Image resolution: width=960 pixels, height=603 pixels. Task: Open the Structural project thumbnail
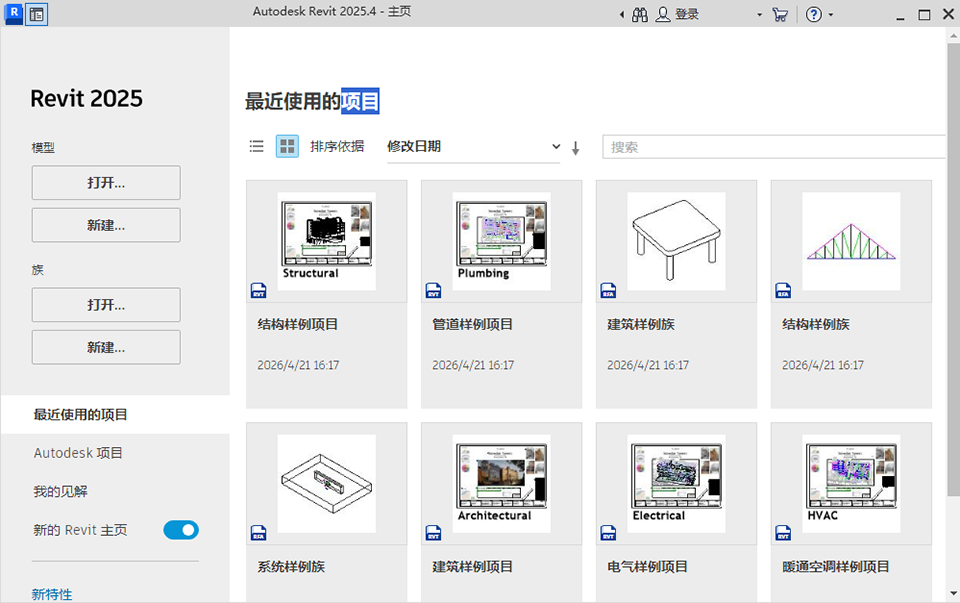coord(326,241)
